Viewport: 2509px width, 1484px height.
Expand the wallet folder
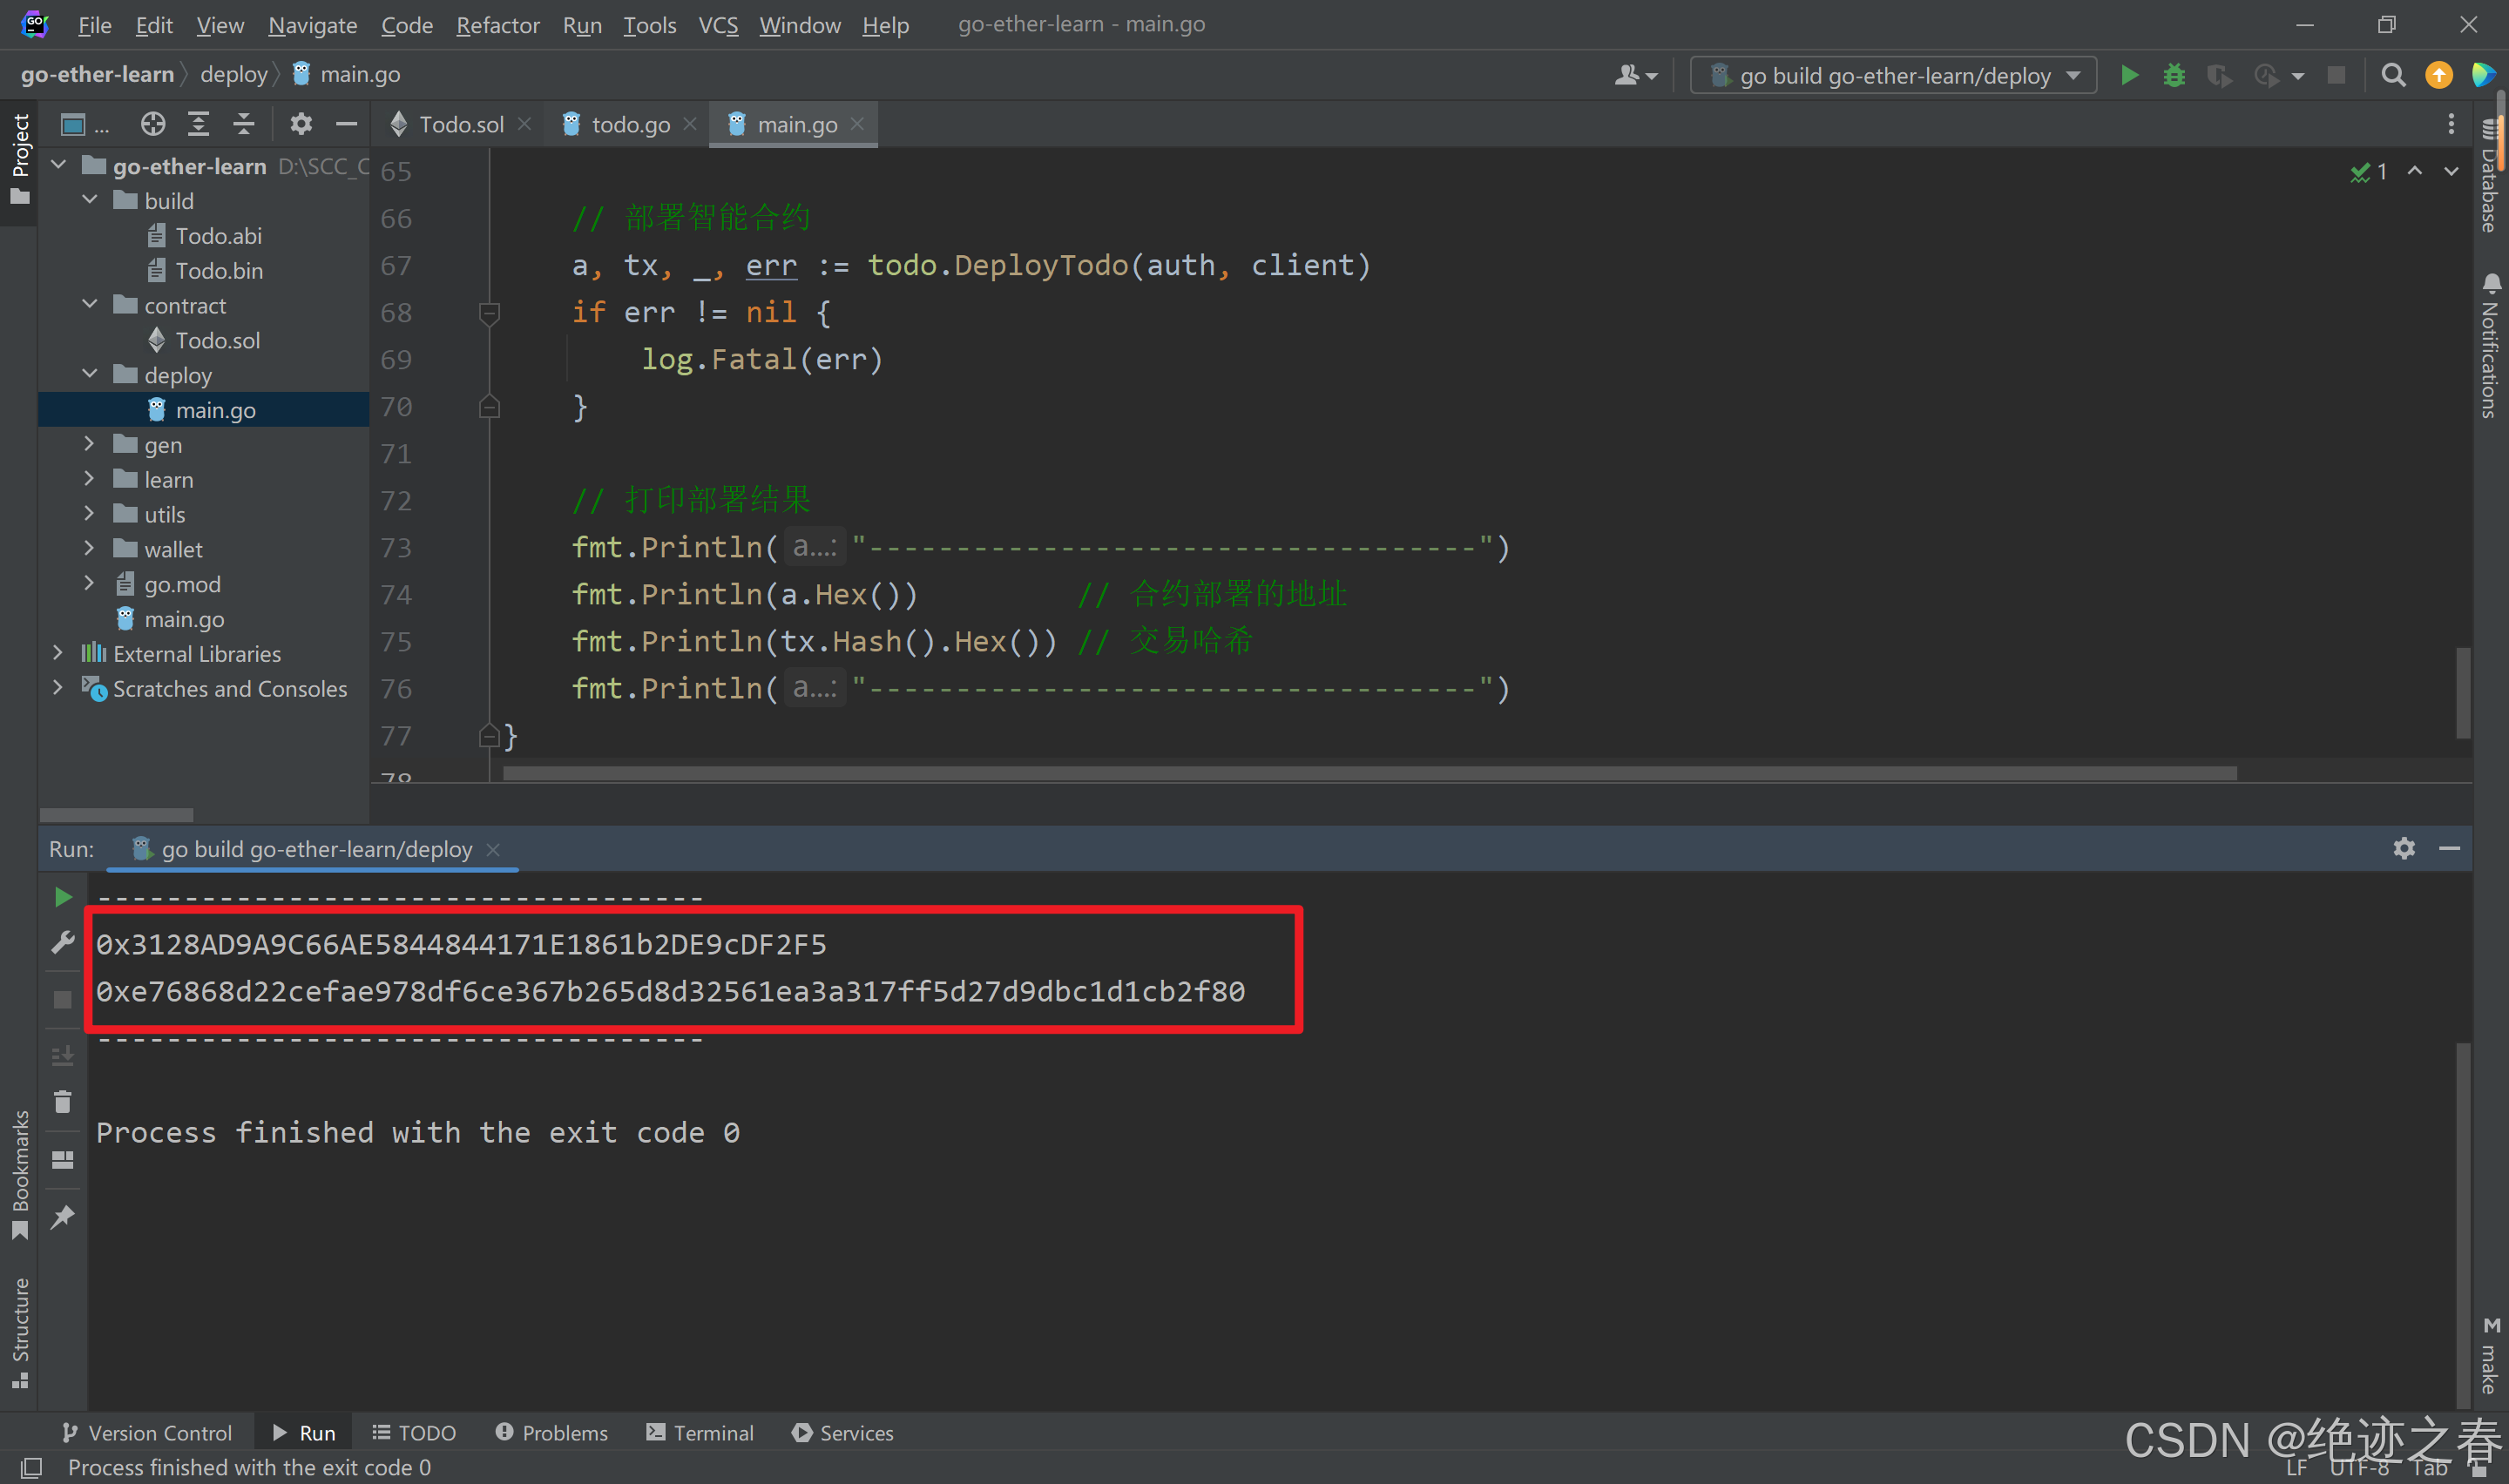89,548
